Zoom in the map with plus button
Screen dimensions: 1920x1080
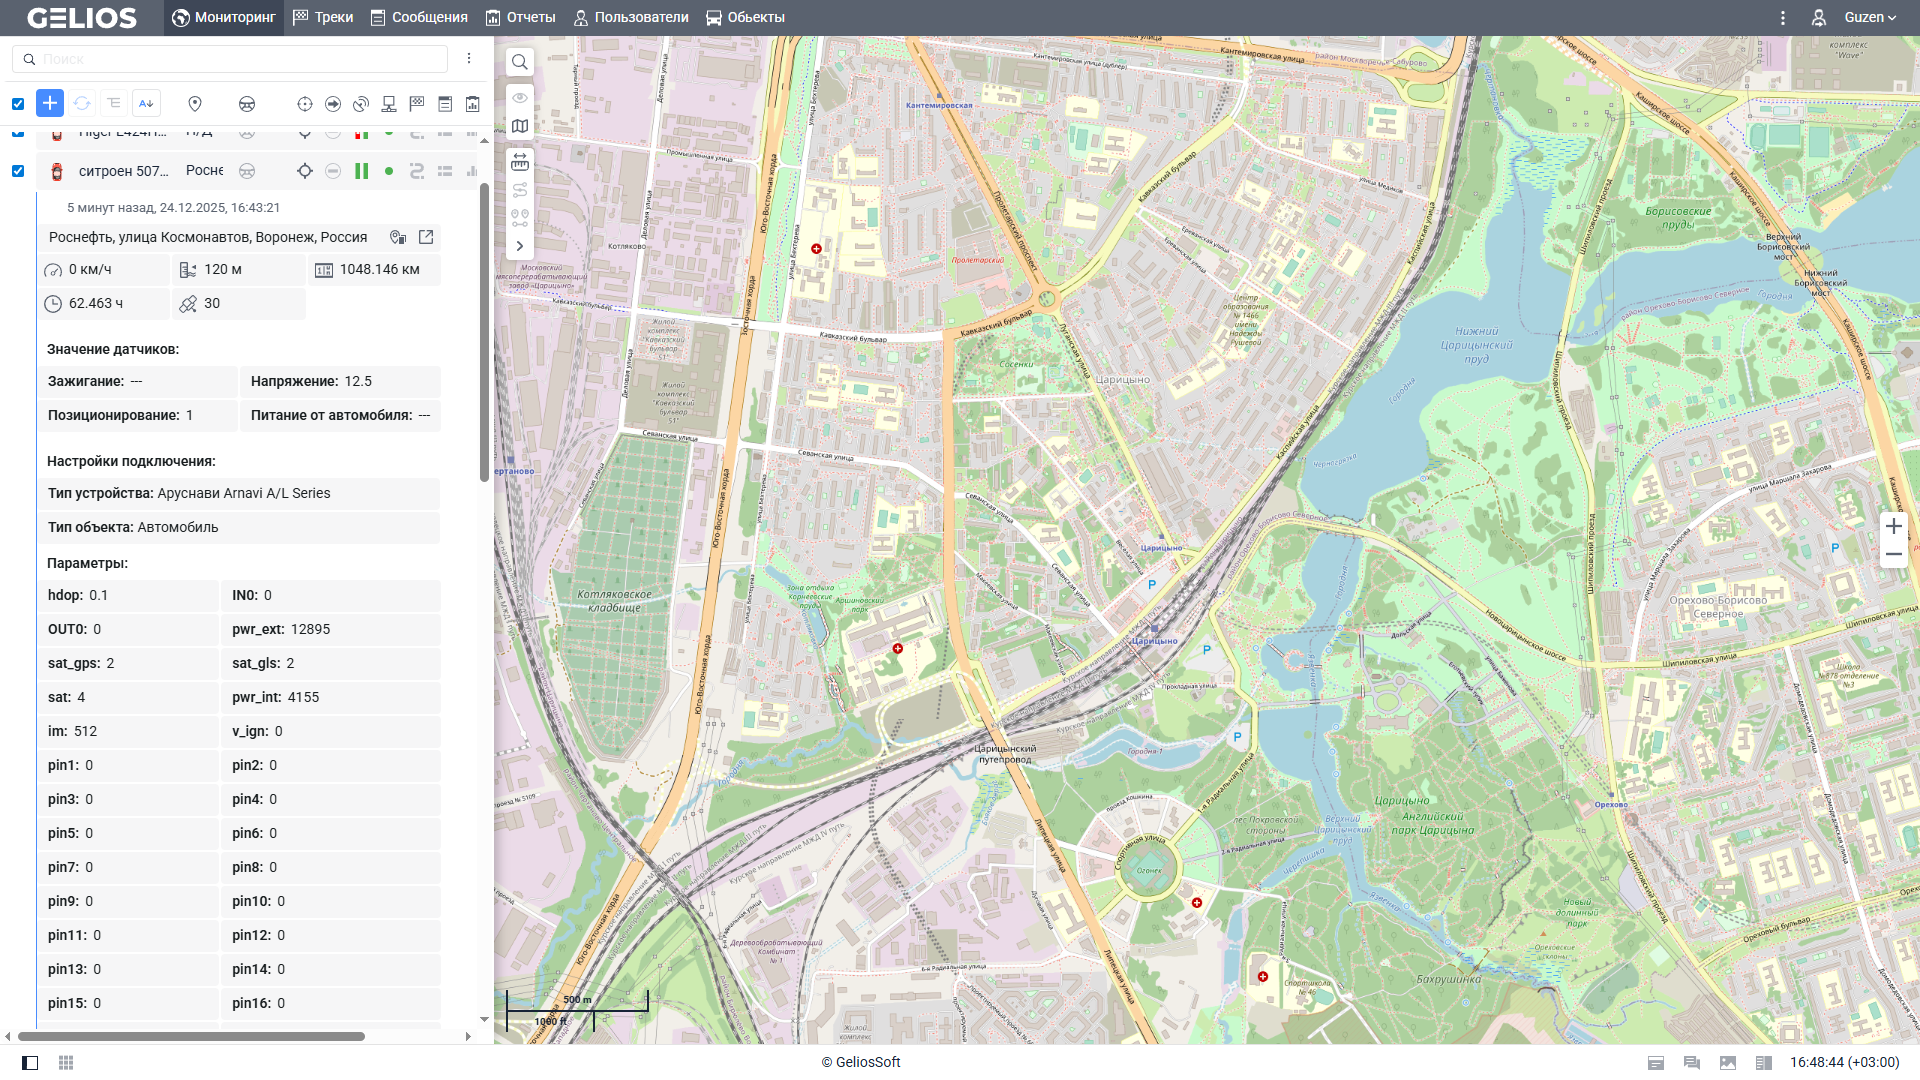click(1893, 526)
